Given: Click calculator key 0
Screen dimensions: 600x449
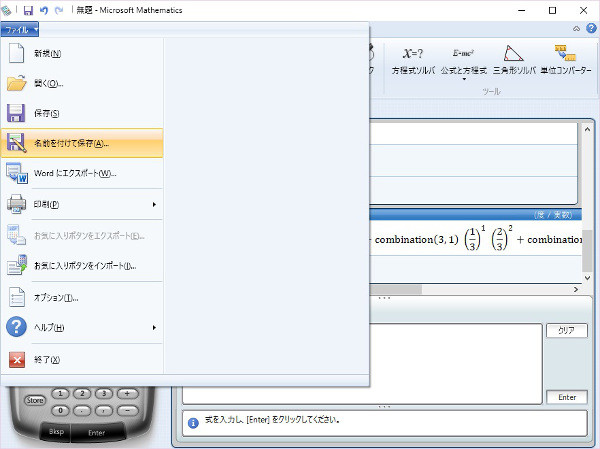Looking at the screenshot, I should (60, 410).
